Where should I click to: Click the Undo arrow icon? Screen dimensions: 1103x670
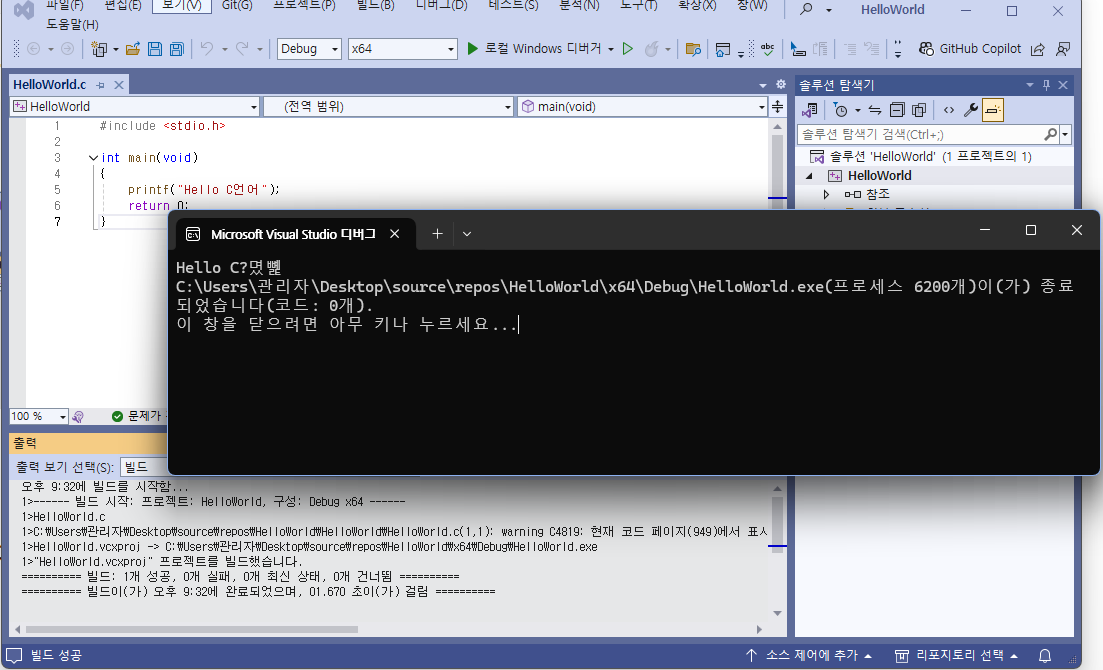[x=207, y=49]
